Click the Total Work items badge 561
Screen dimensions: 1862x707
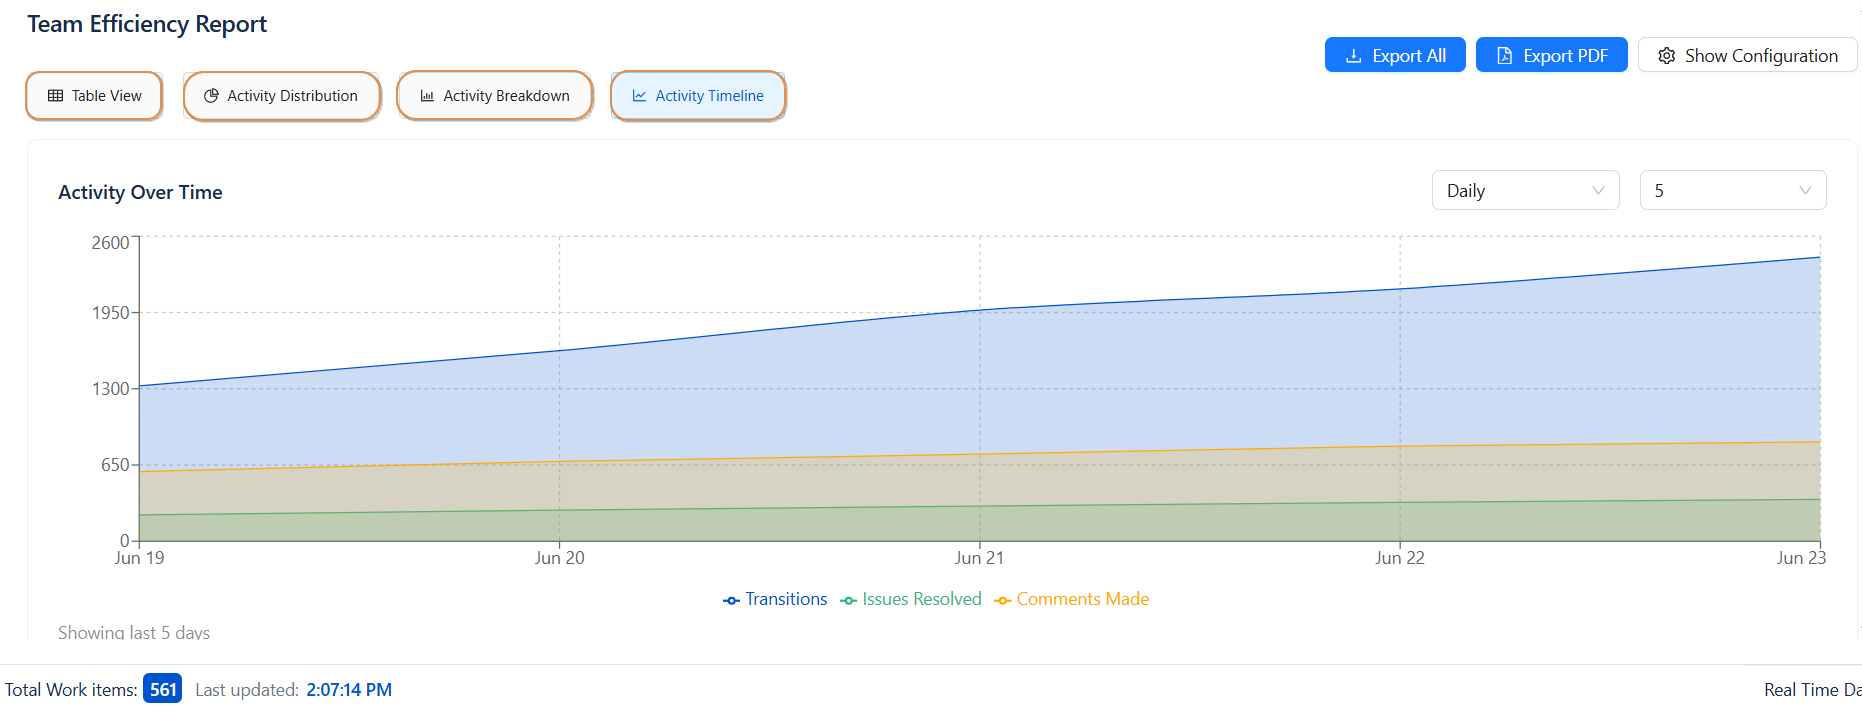(x=162, y=689)
